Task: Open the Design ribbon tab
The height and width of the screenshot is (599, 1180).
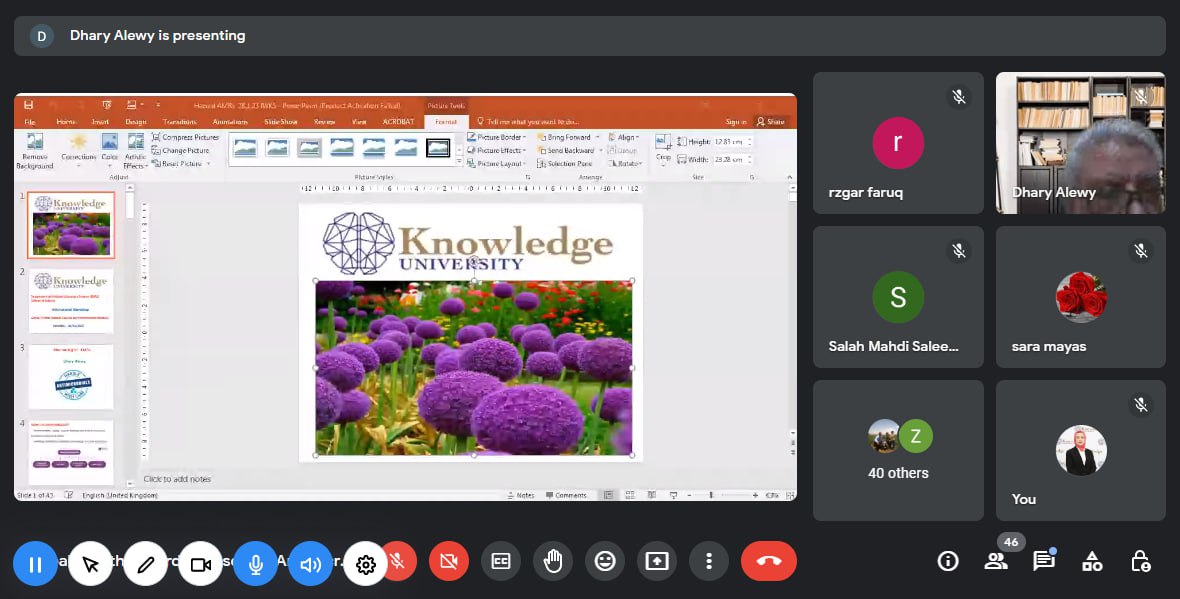Action: pyautogui.click(x=135, y=122)
